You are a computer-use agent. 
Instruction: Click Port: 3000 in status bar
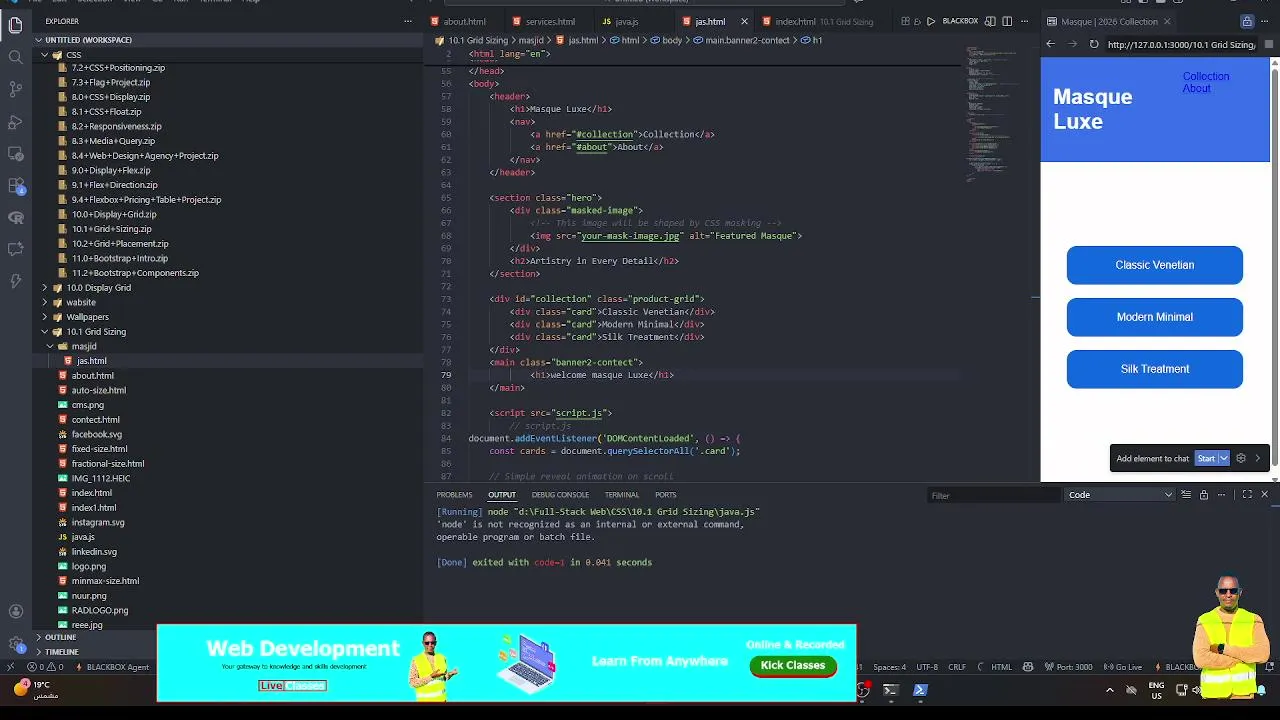(x=1069, y=667)
